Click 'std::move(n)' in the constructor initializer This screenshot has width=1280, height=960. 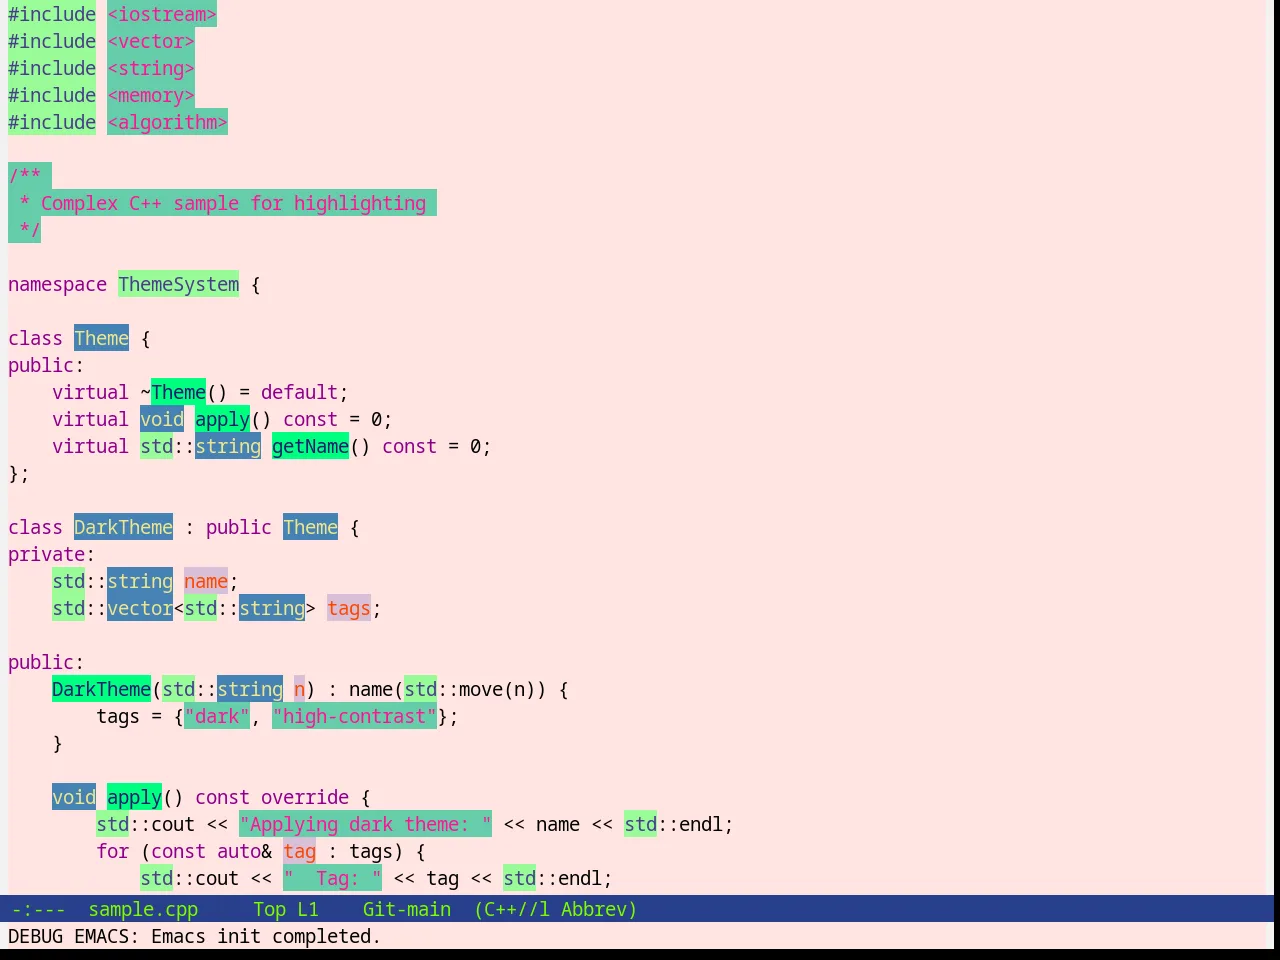[x=470, y=689]
